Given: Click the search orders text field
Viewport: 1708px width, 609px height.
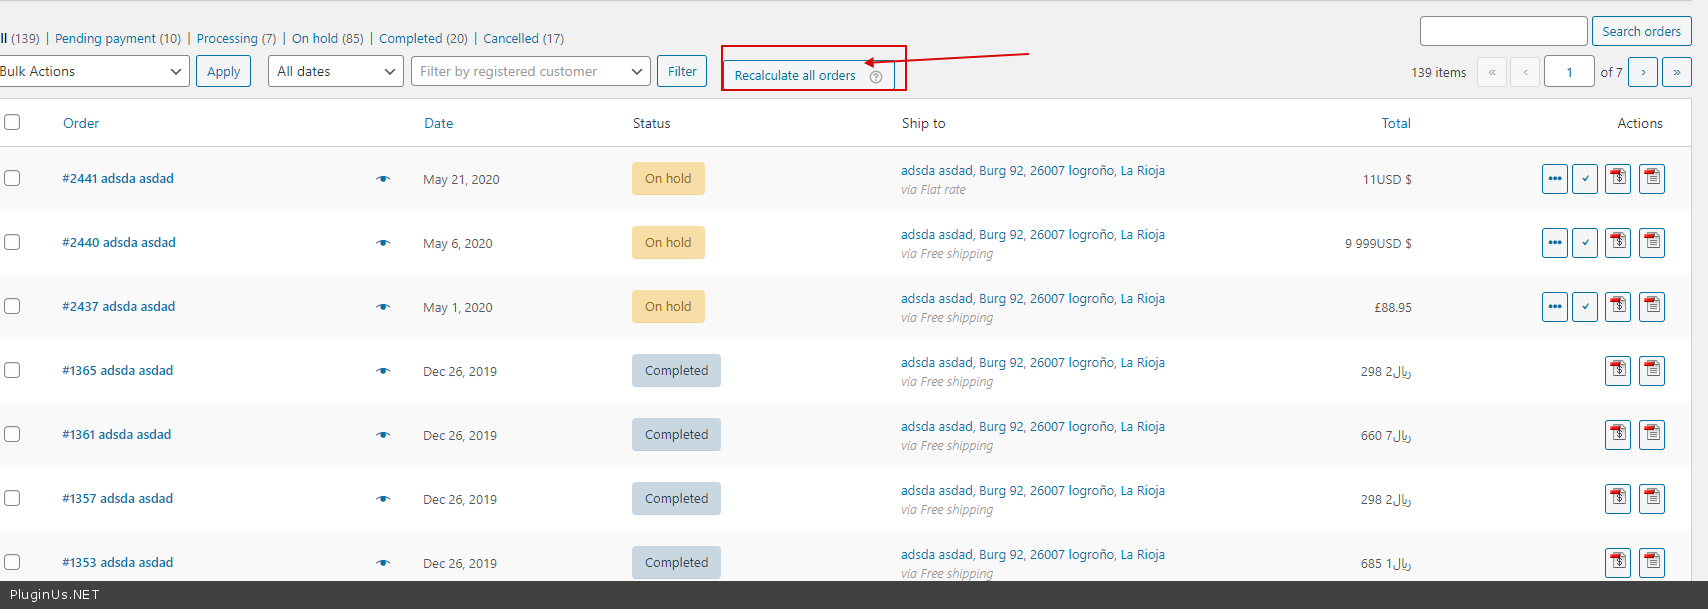Looking at the screenshot, I should point(1503,31).
